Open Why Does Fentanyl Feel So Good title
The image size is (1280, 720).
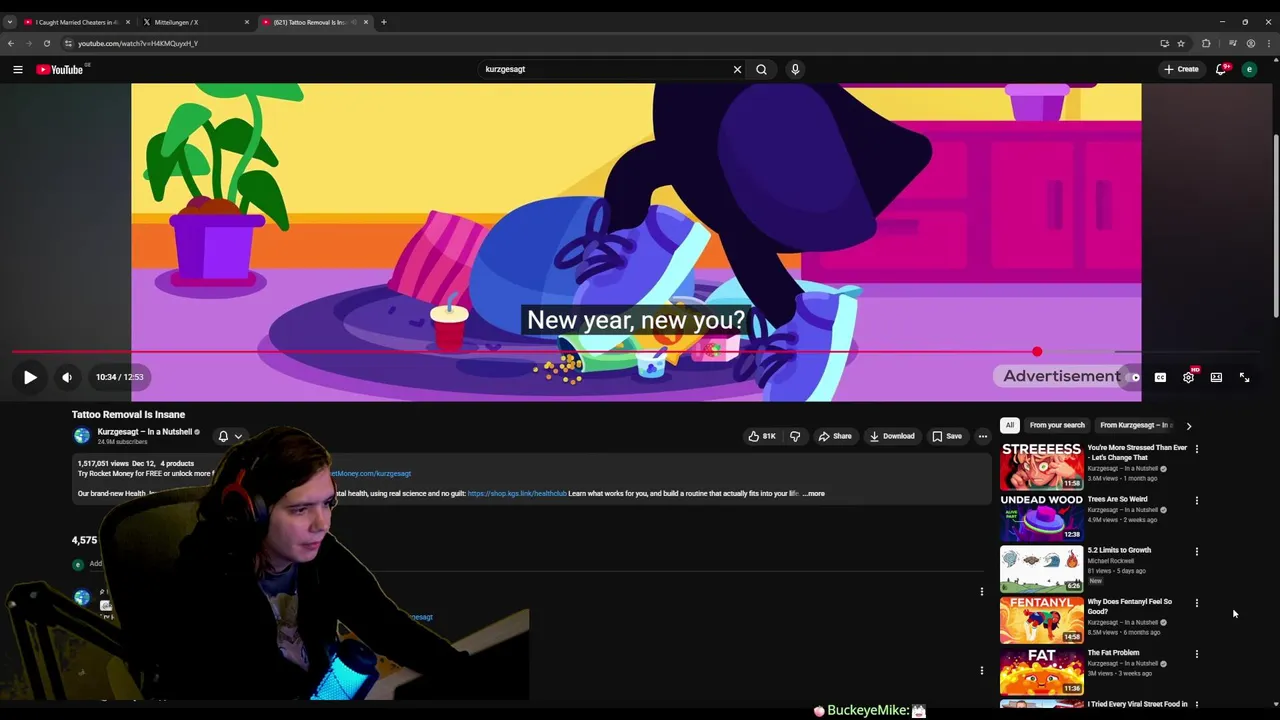pyautogui.click(x=1129, y=606)
